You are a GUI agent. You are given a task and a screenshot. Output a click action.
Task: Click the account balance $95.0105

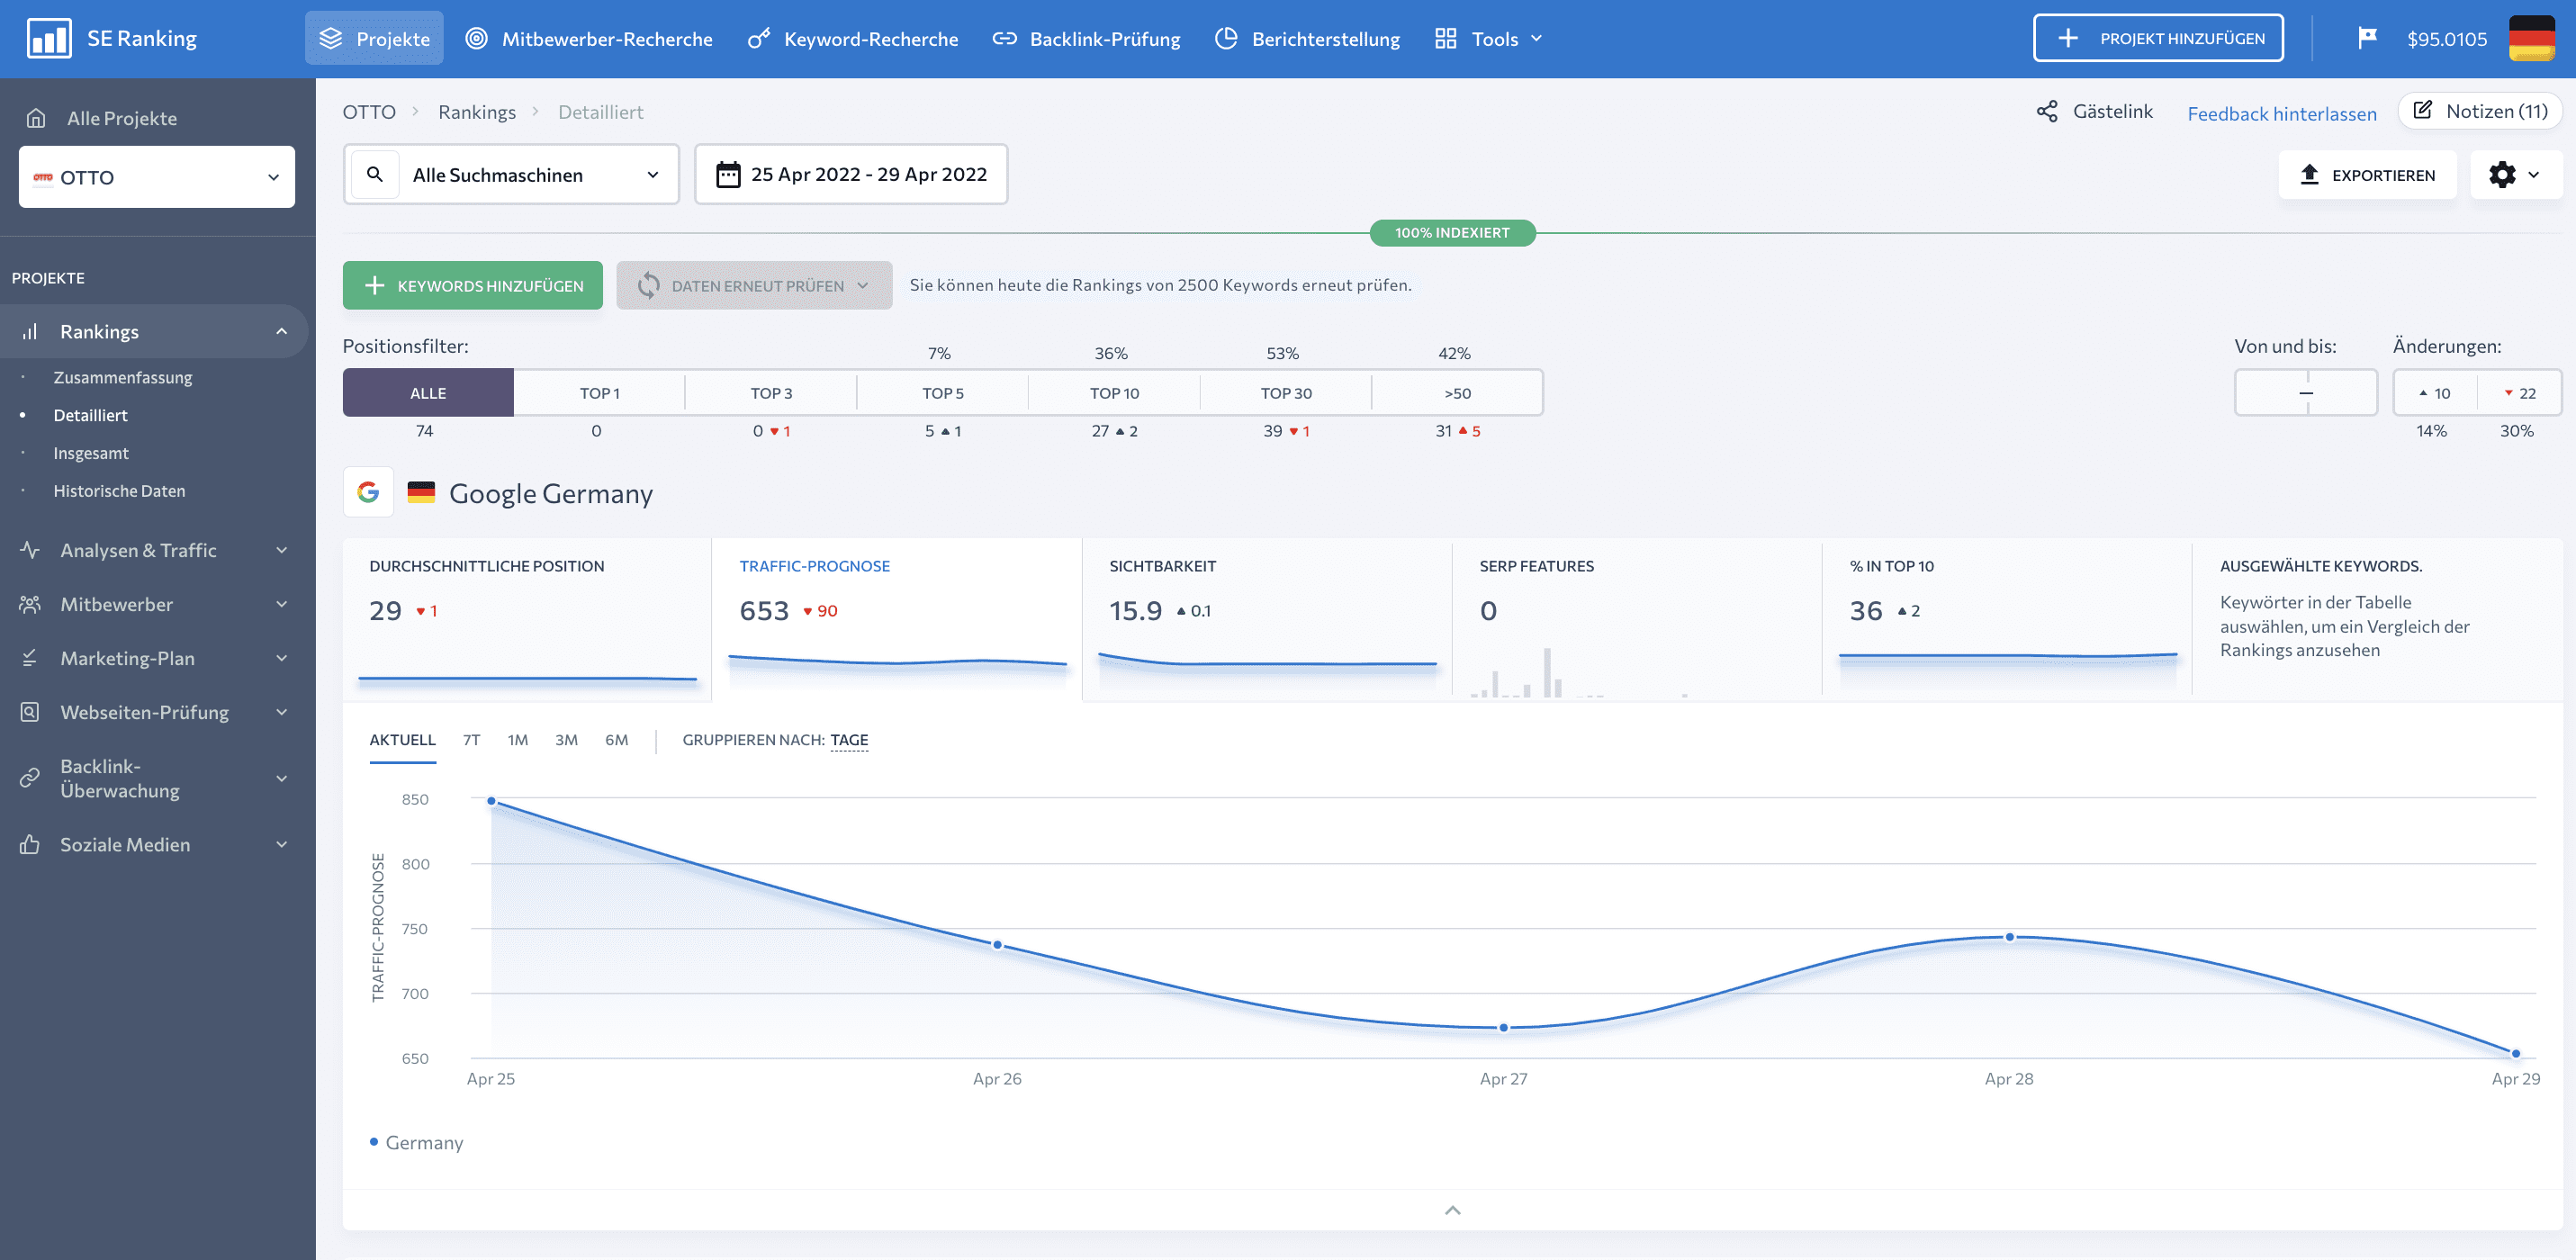point(2446,39)
